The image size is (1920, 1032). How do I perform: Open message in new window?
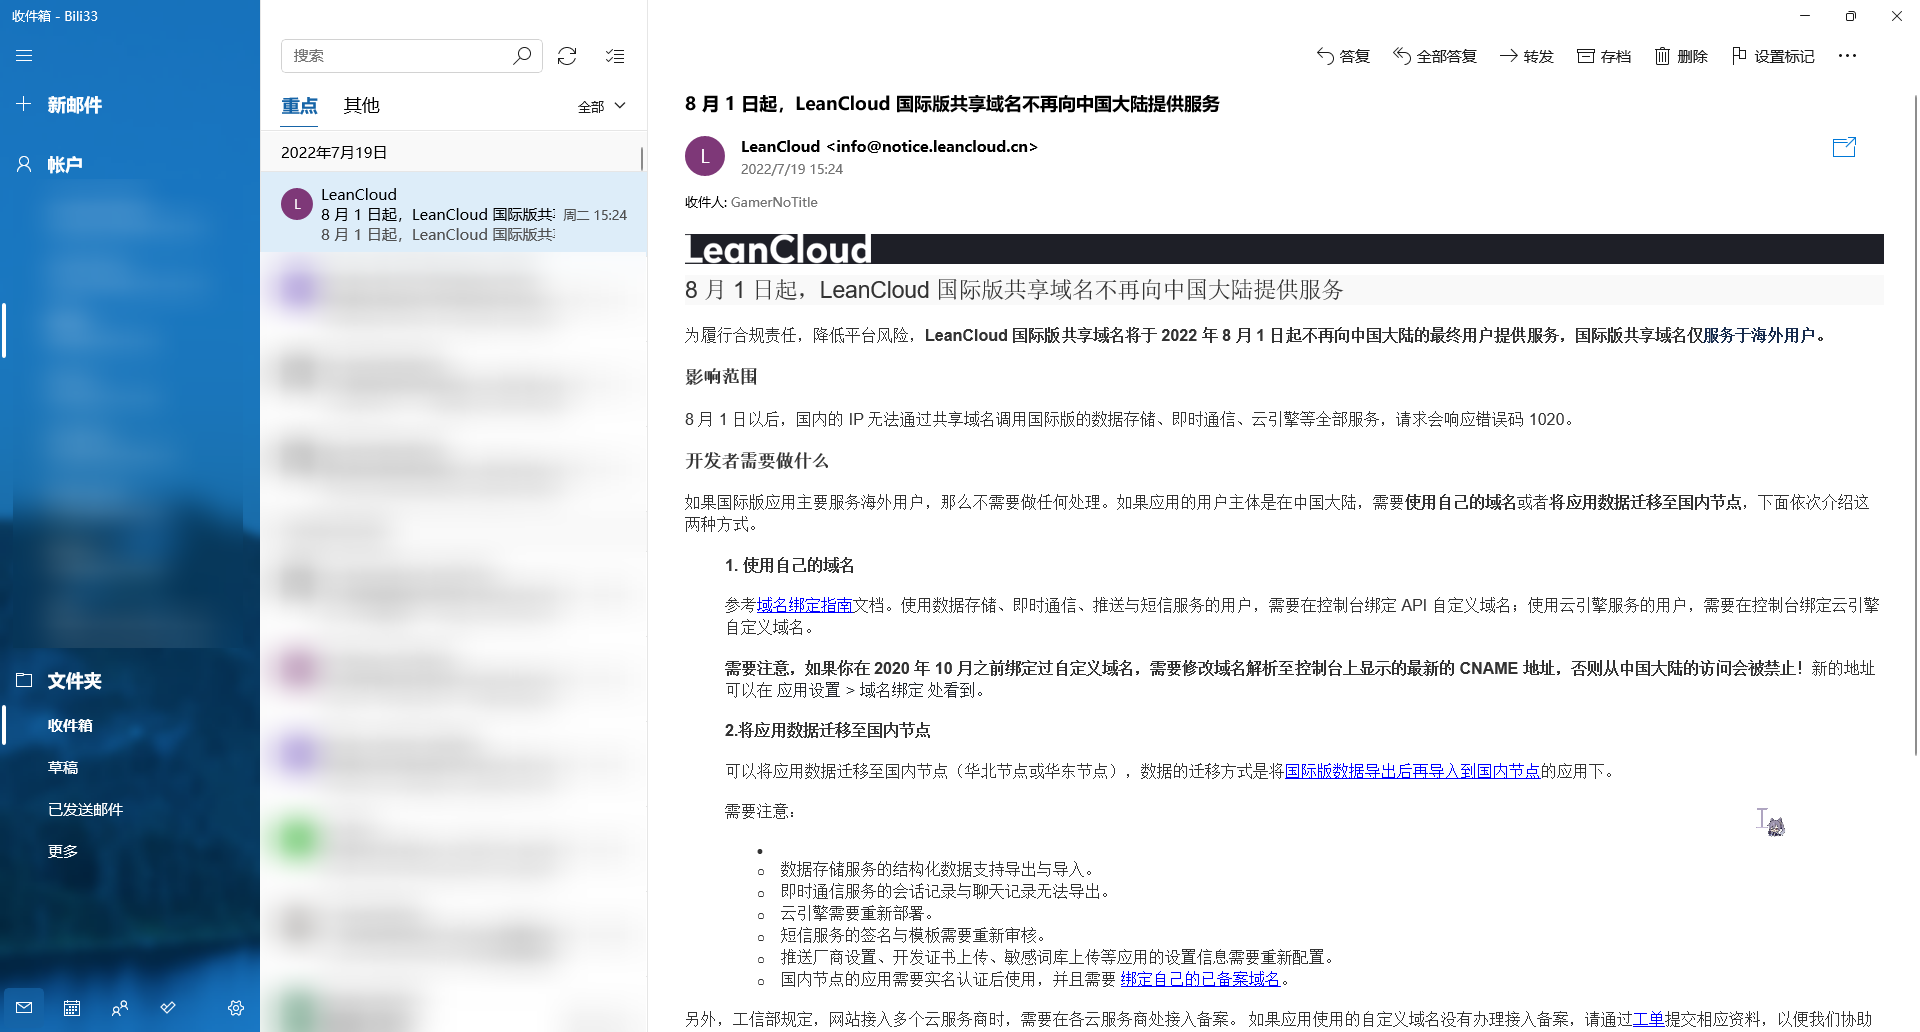click(x=1843, y=148)
